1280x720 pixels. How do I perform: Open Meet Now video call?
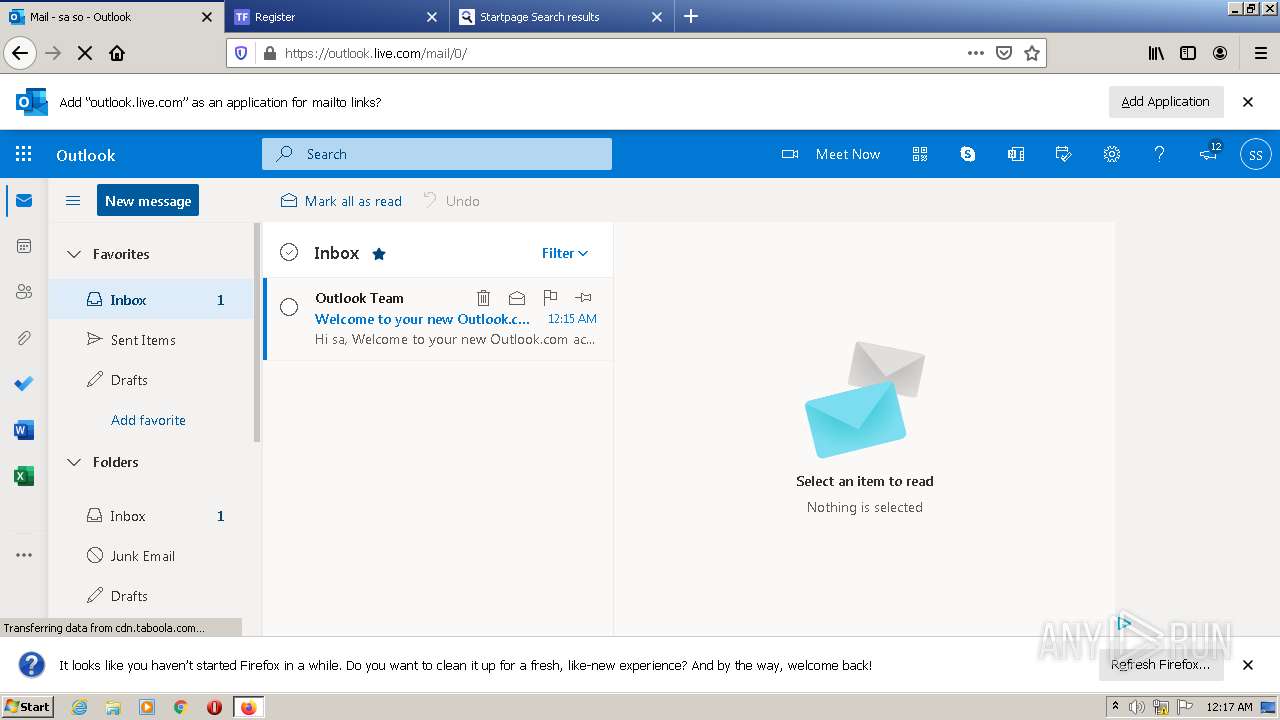pos(831,154)
